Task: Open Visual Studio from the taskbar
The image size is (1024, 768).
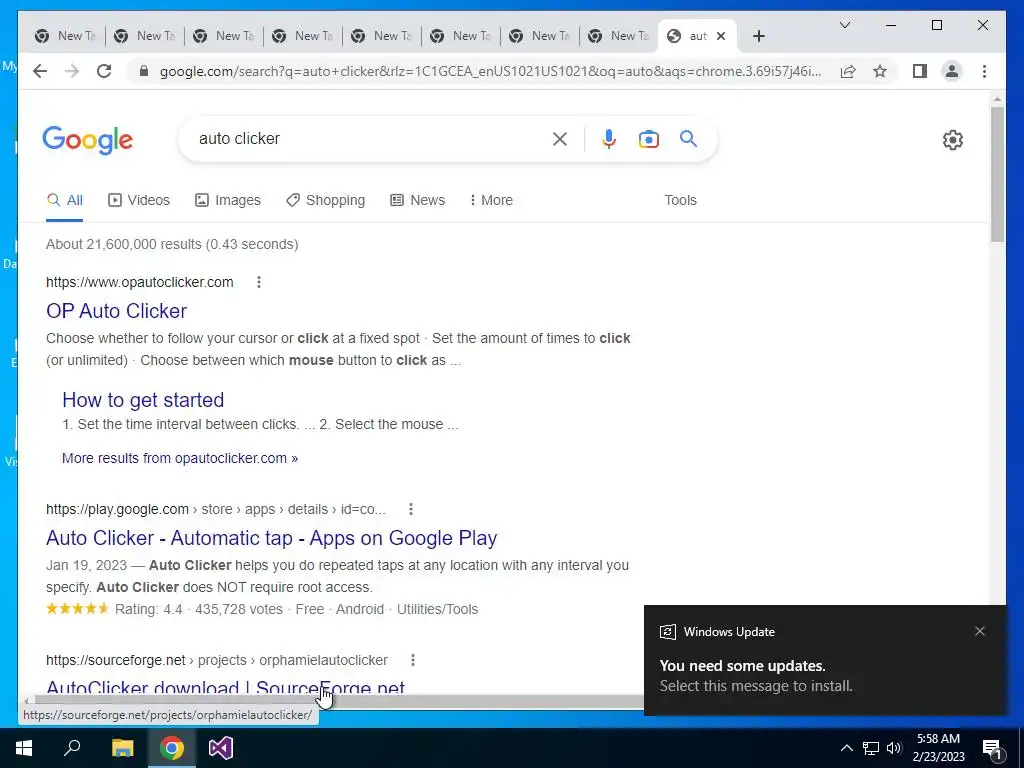Action: [x=221, y=748]
